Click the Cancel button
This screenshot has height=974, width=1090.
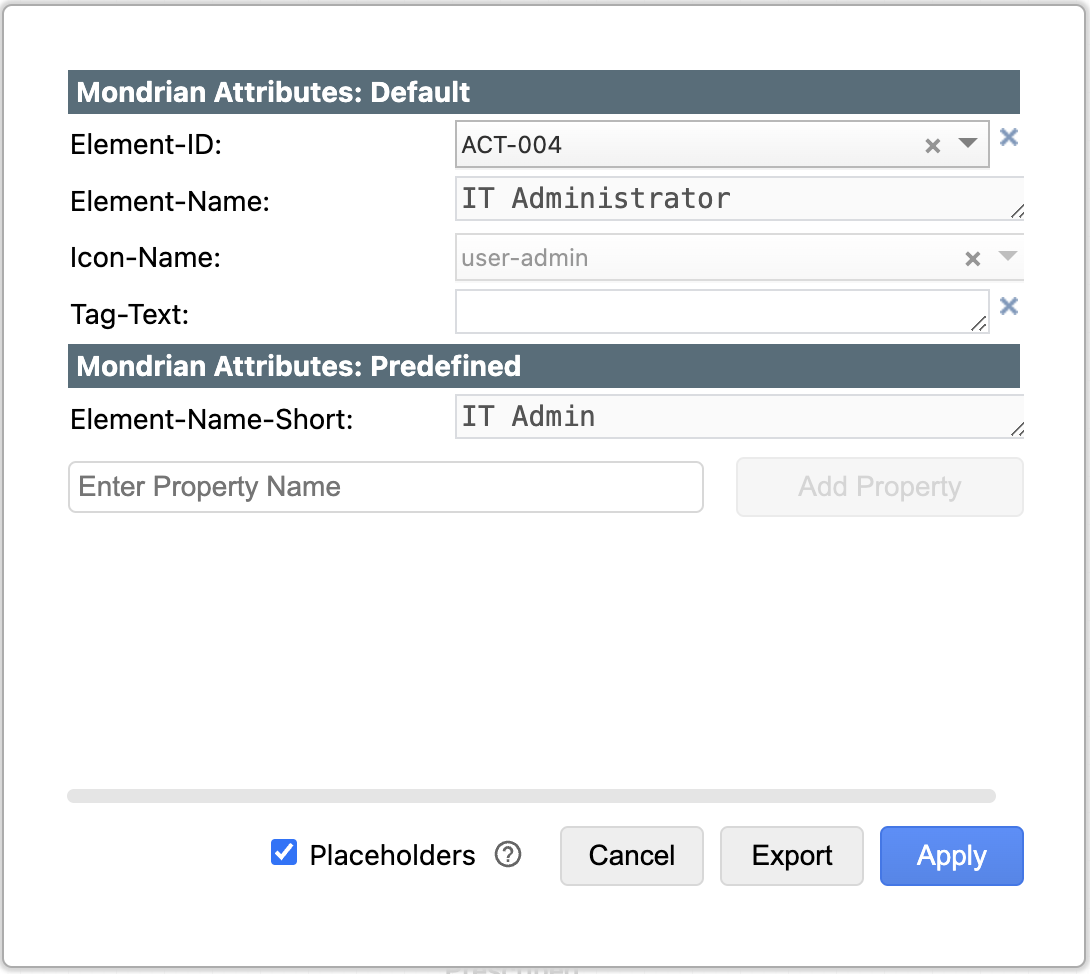[x=631, y=856]
